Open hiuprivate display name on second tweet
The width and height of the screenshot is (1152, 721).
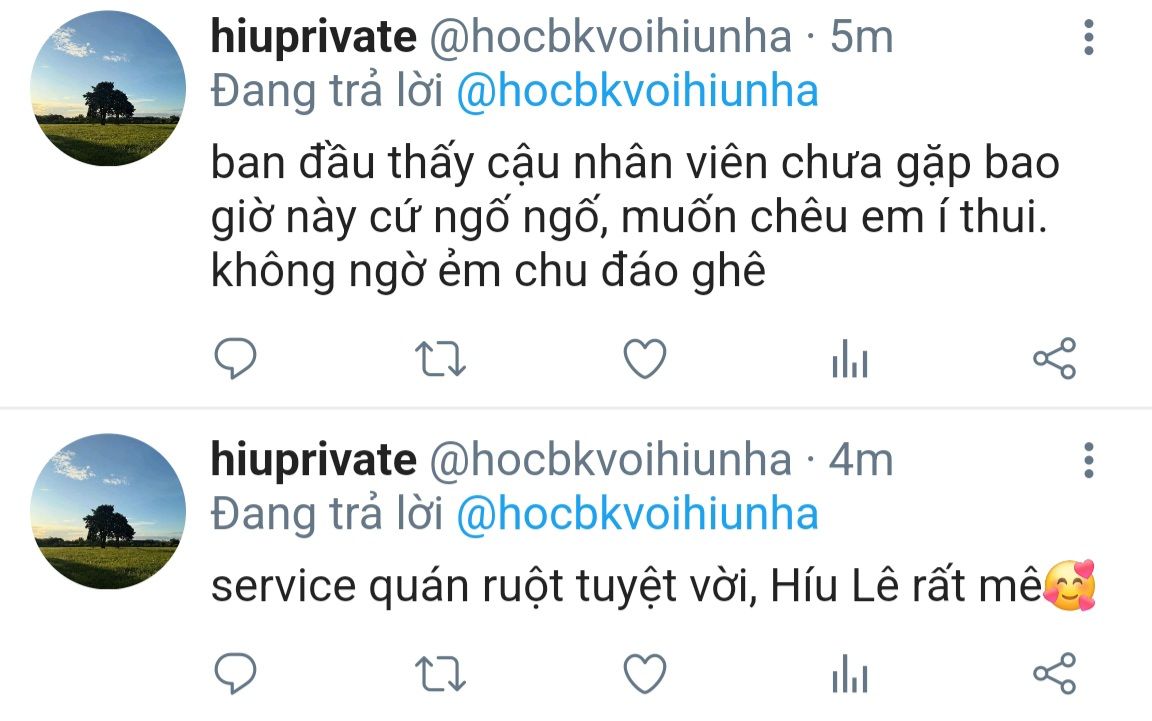(314, 460)
